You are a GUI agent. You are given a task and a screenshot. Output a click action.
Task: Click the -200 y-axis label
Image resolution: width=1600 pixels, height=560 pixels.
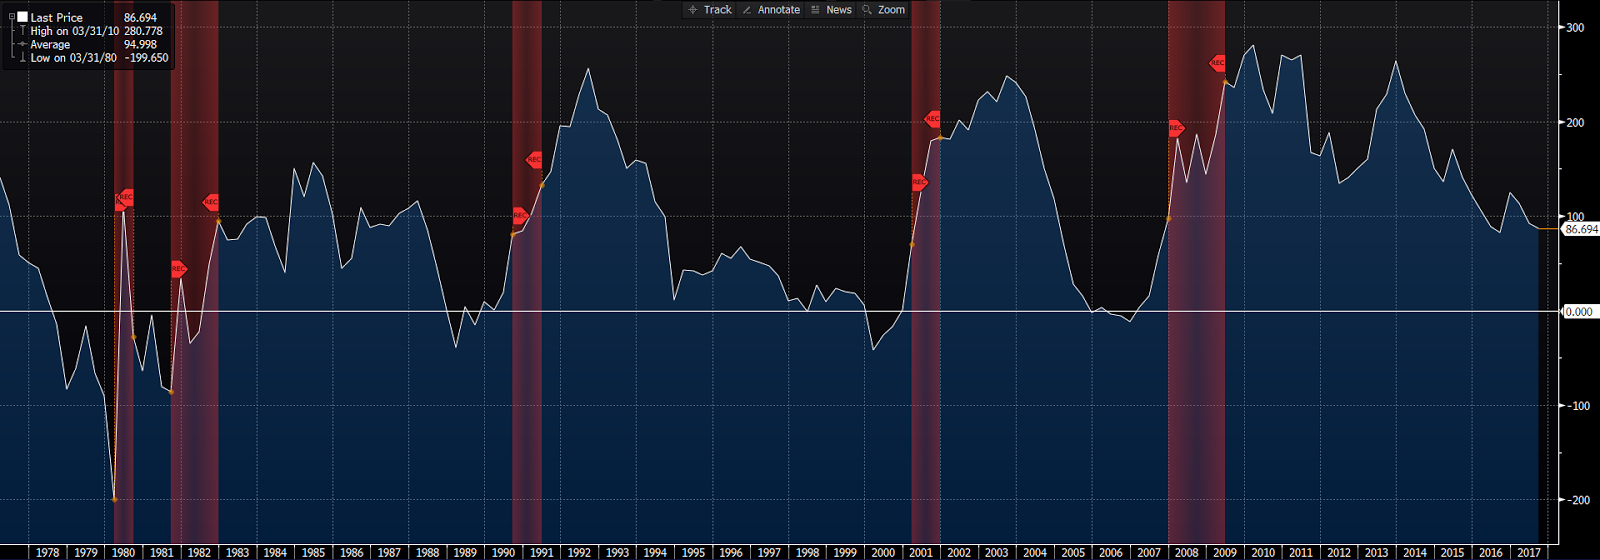pos(1577,500)
